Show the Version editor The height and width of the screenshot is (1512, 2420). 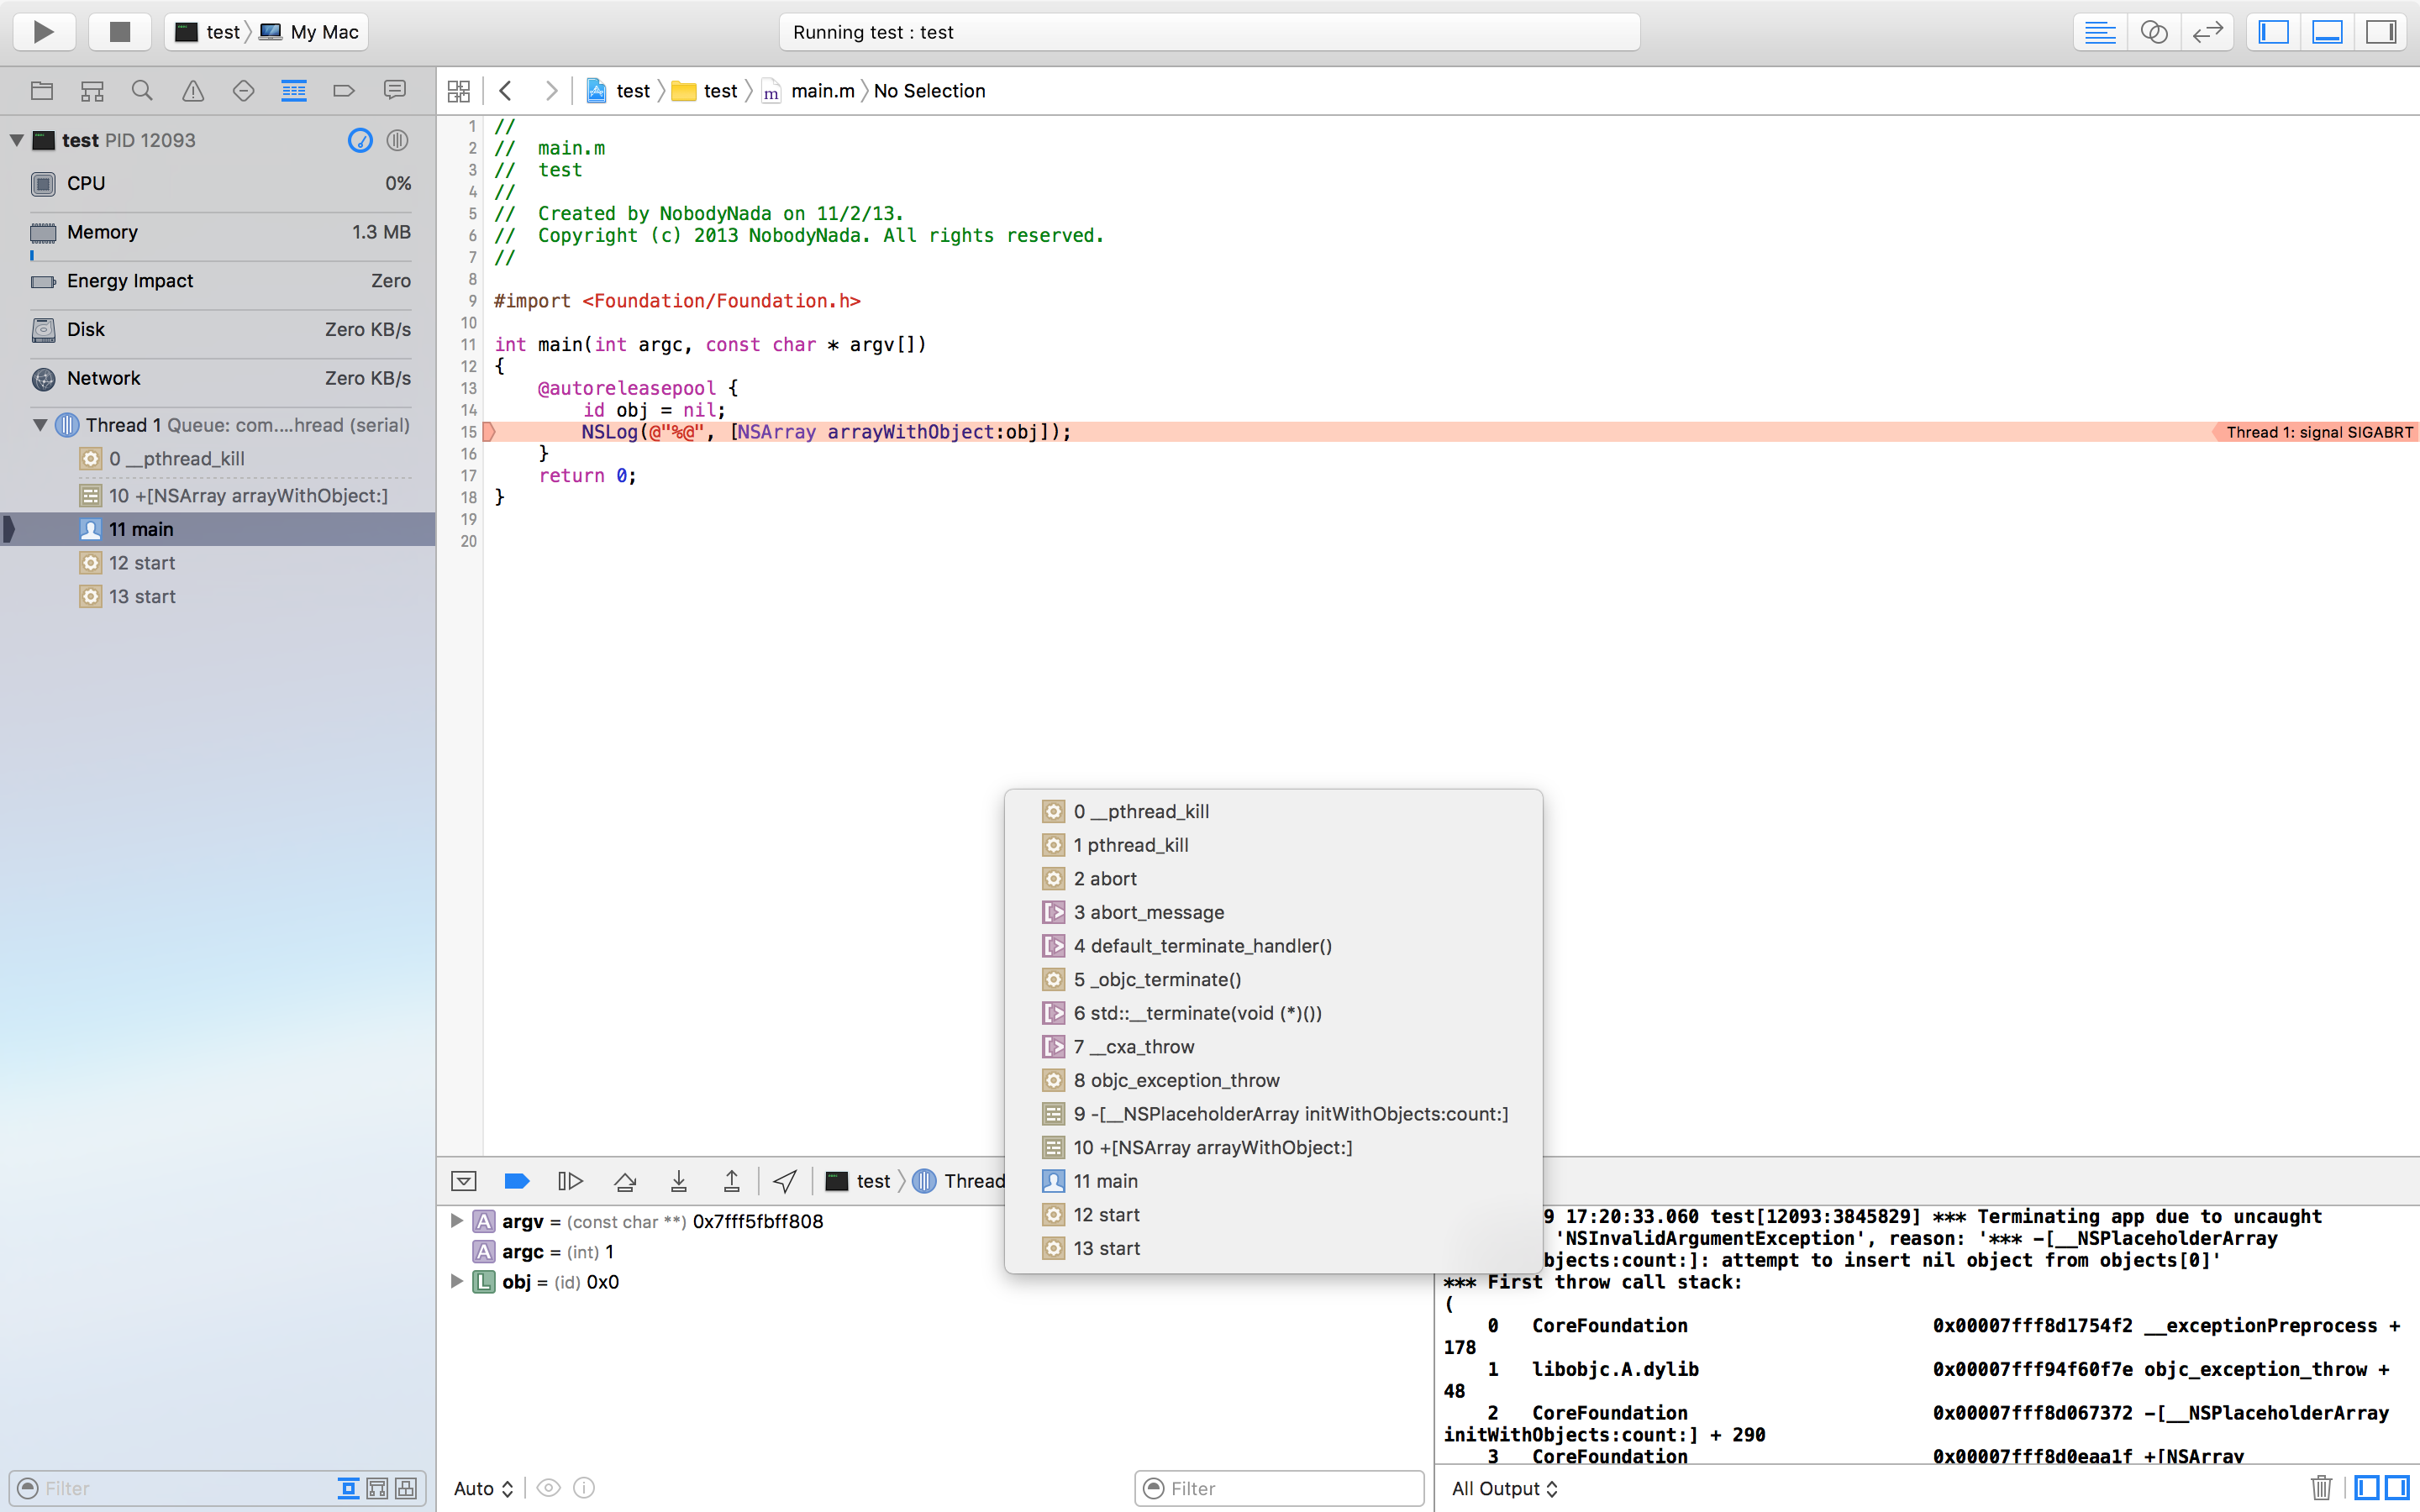[x=2207, y=32]
